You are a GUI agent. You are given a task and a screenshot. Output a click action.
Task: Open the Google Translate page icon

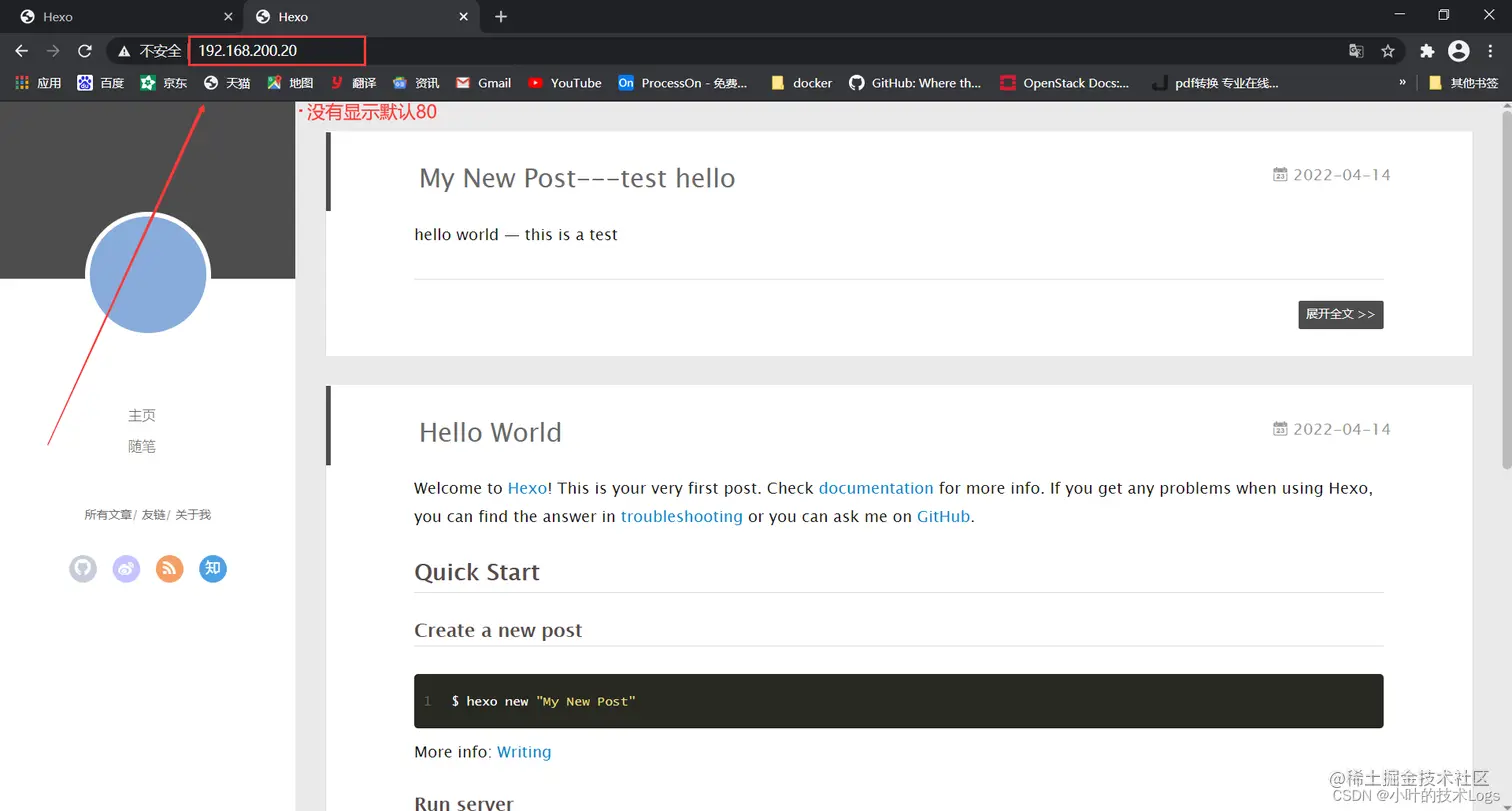tap(1356, 51)
